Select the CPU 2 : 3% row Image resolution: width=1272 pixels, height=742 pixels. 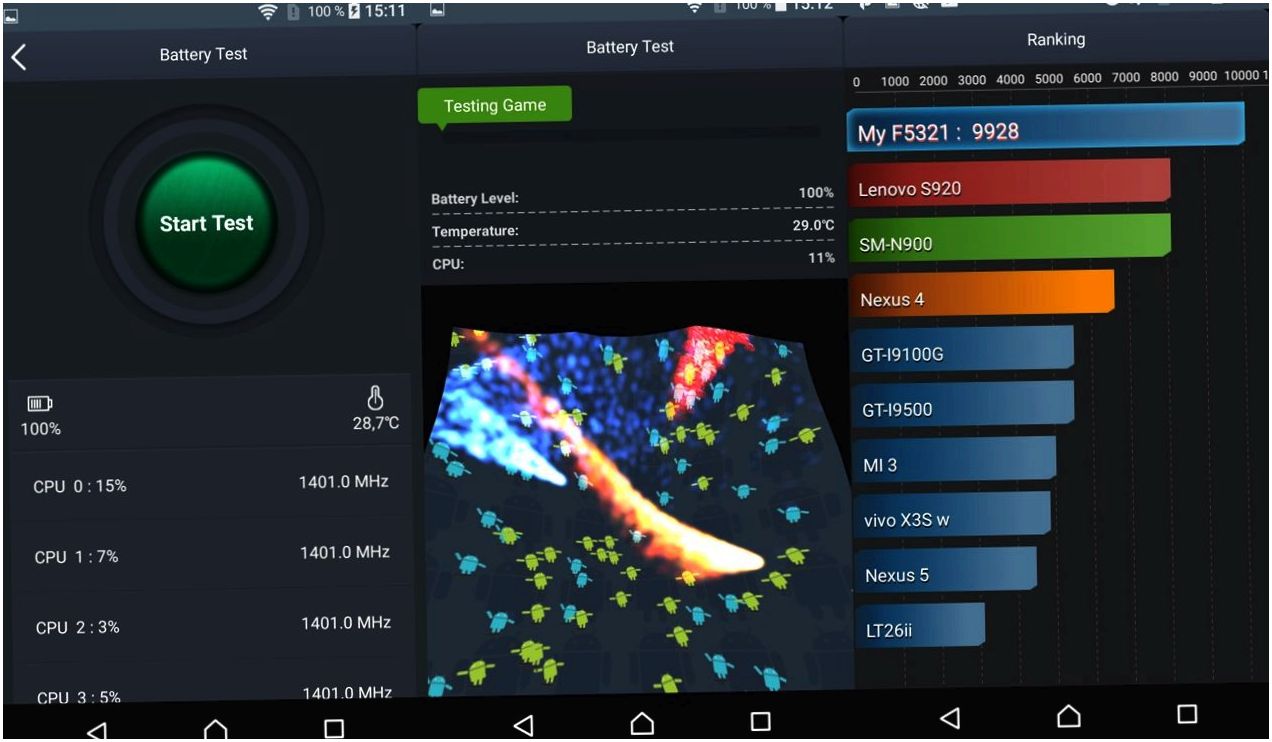coord(210,626)
